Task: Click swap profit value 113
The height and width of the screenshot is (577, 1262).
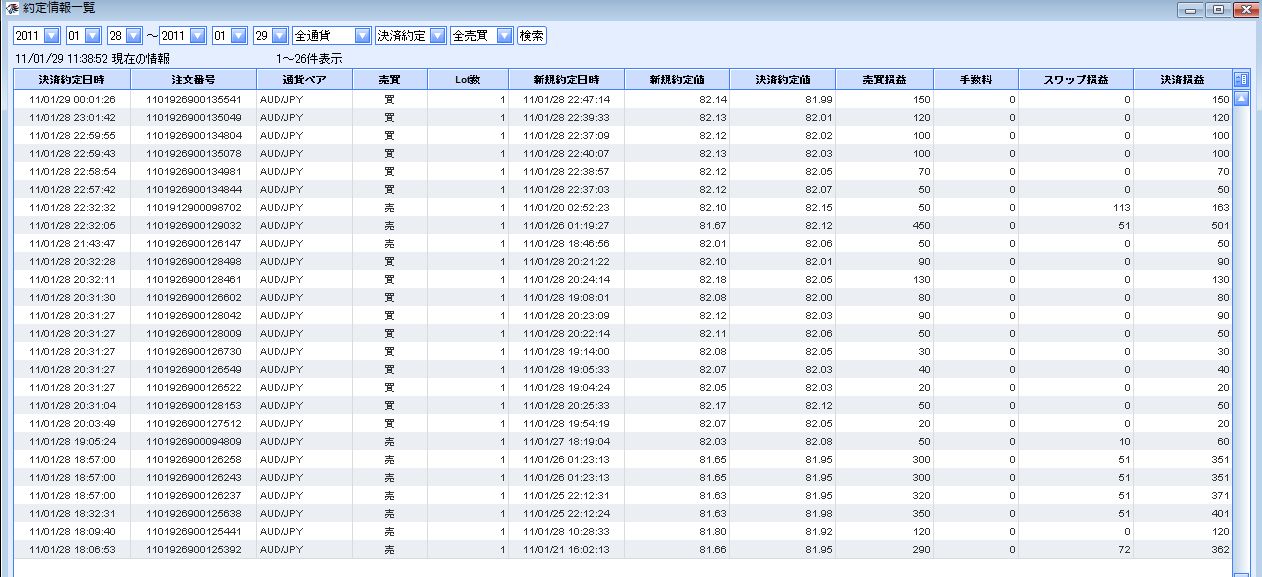Action: [x=1121, y=207]
